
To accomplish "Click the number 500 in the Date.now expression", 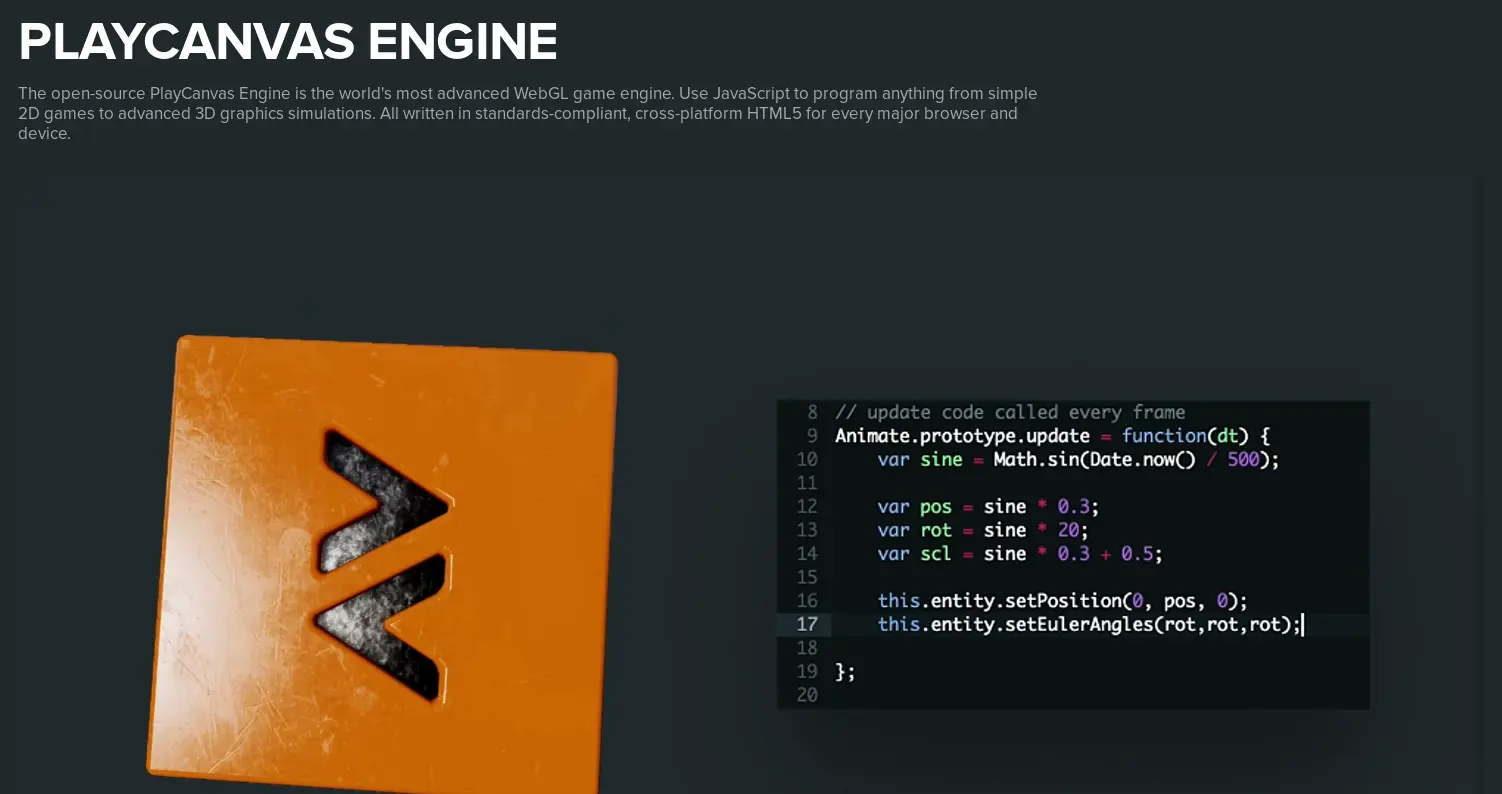I will point(1243,459).
